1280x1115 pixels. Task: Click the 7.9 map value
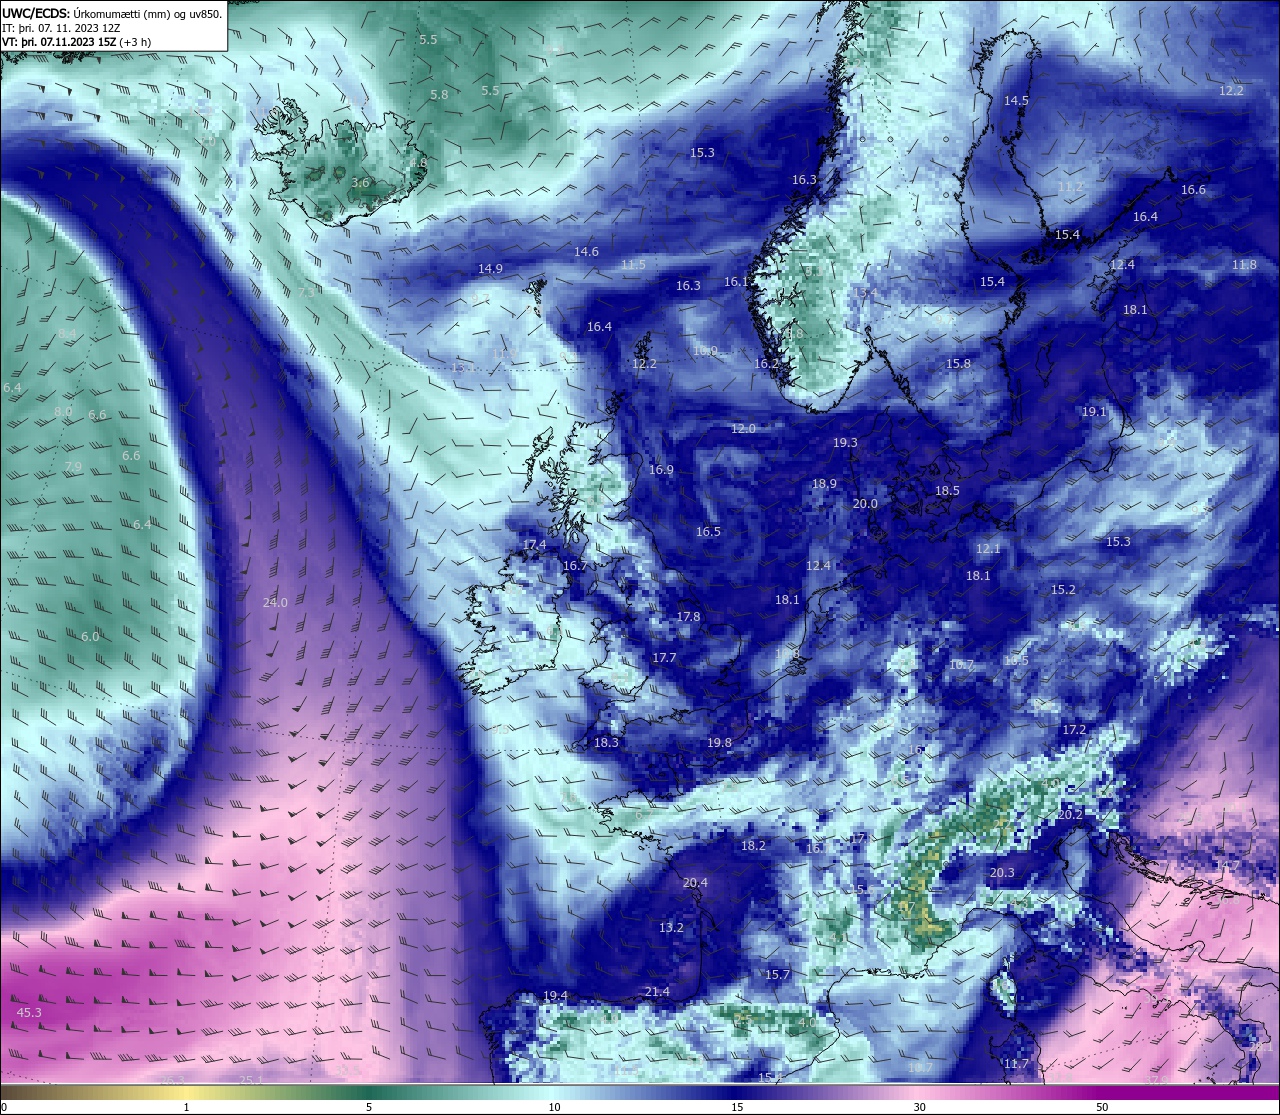pyautogui.click(x=73, y=466)
